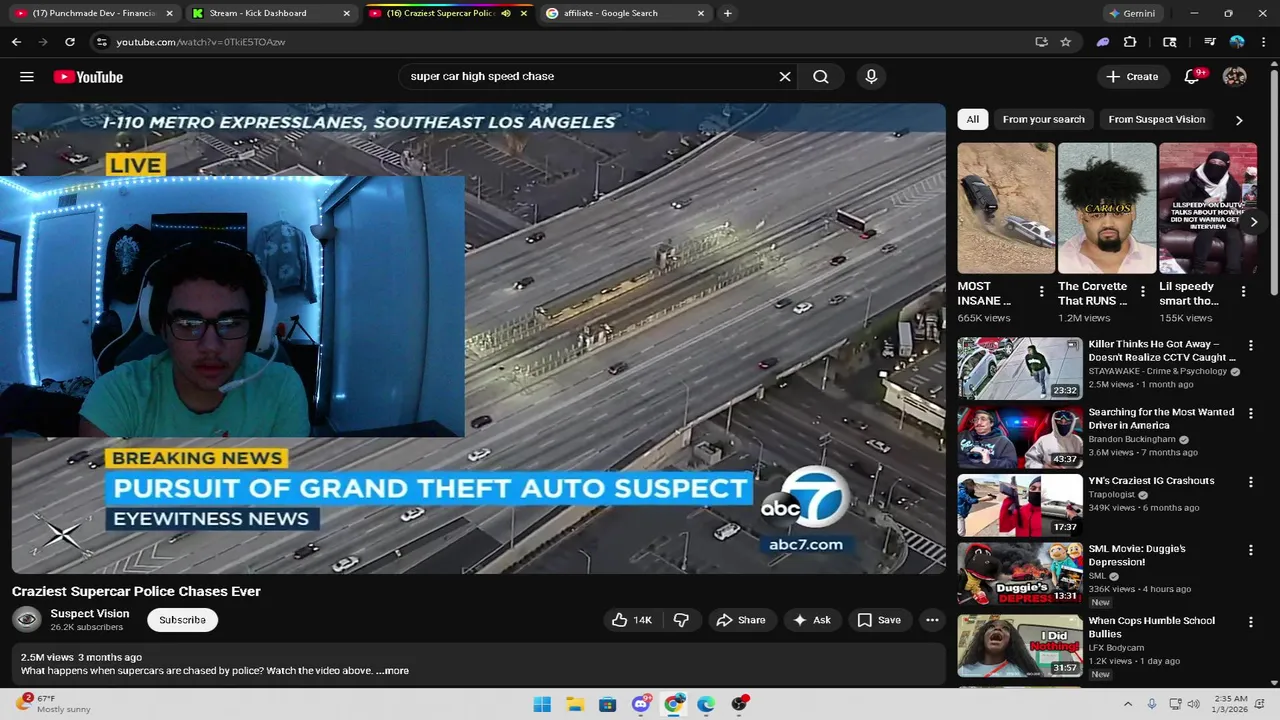Subscribe to Suspect Vision channel
Screen dimensions: 1280x720
(x=182, y=620)
